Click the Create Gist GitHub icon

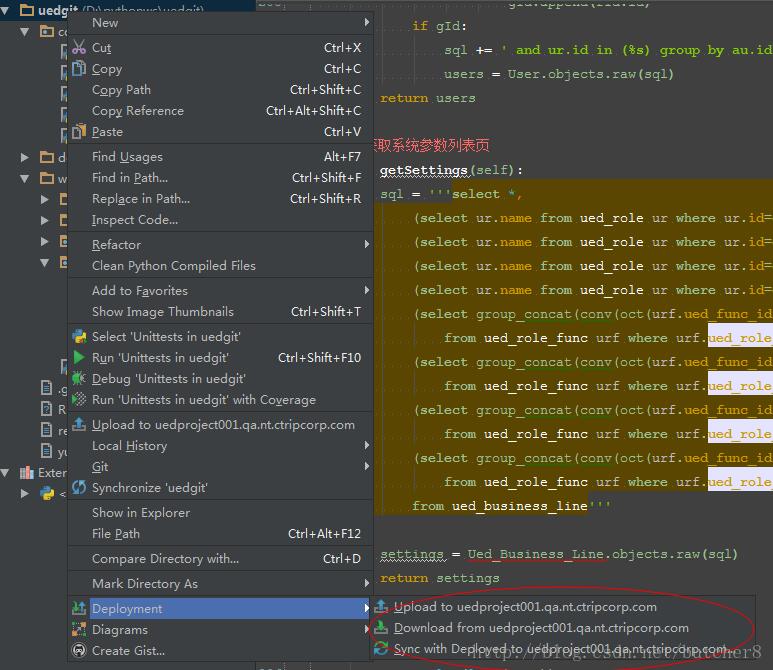click(79, 651)
